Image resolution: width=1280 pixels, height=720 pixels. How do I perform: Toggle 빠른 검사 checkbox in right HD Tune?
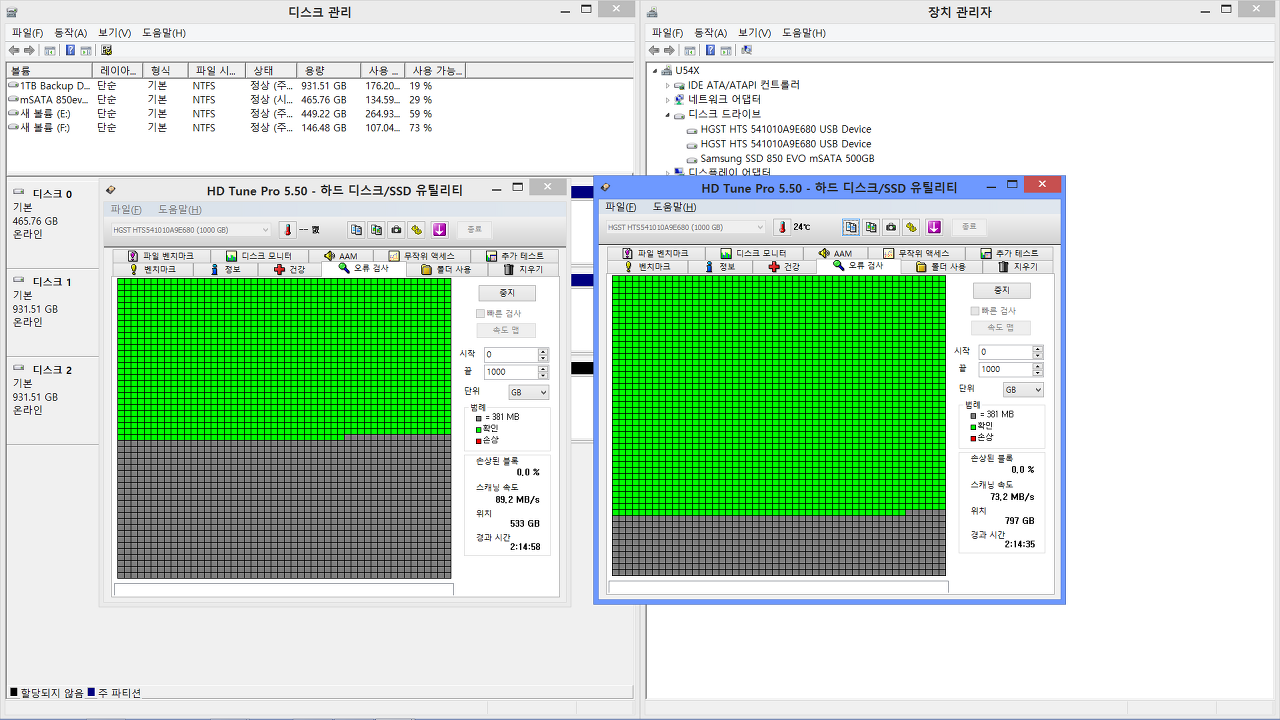tap(975, 311)
